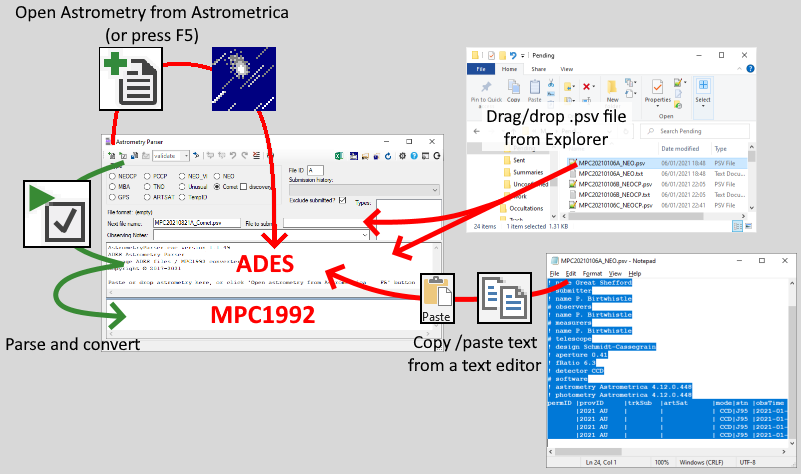Open the Explorer blue File tab
Image resolution: width=801 pixels, height=474 pixels.
point(481,69)
